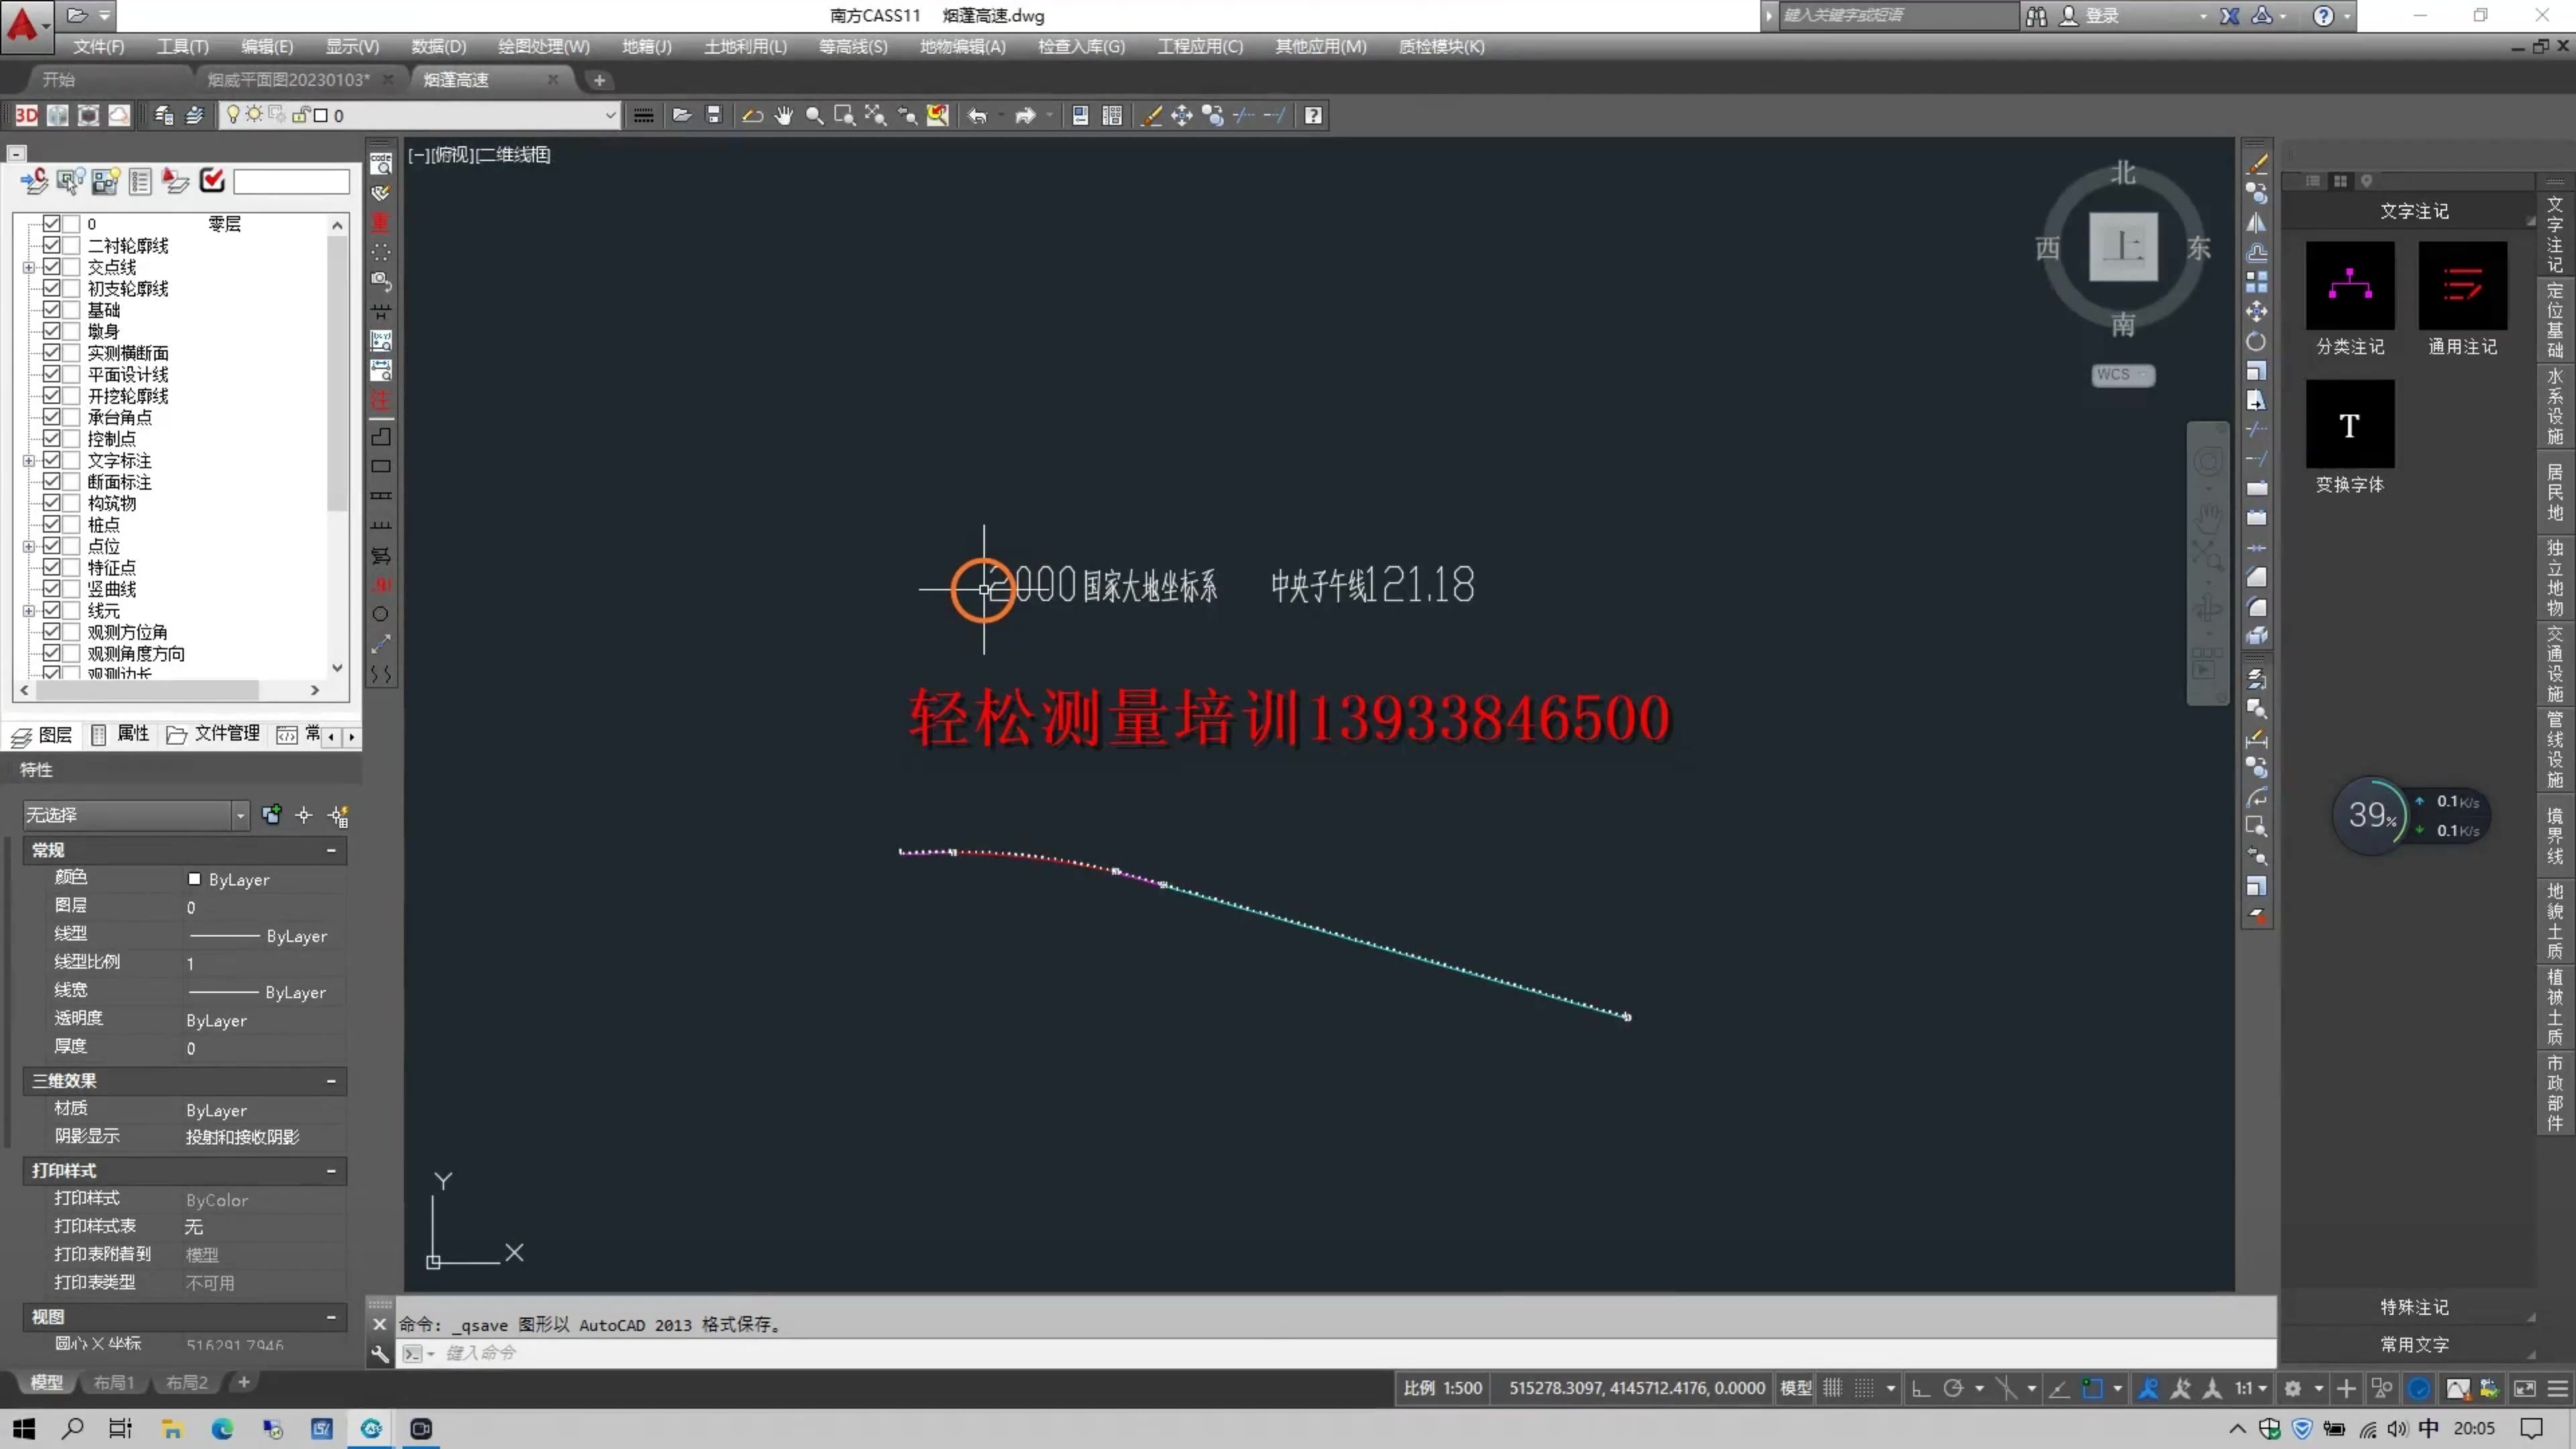The width and height of the screenshot is (2576, 1449).
Task: Select the Pan (hand) tool
Action: (x=785, y=115)
